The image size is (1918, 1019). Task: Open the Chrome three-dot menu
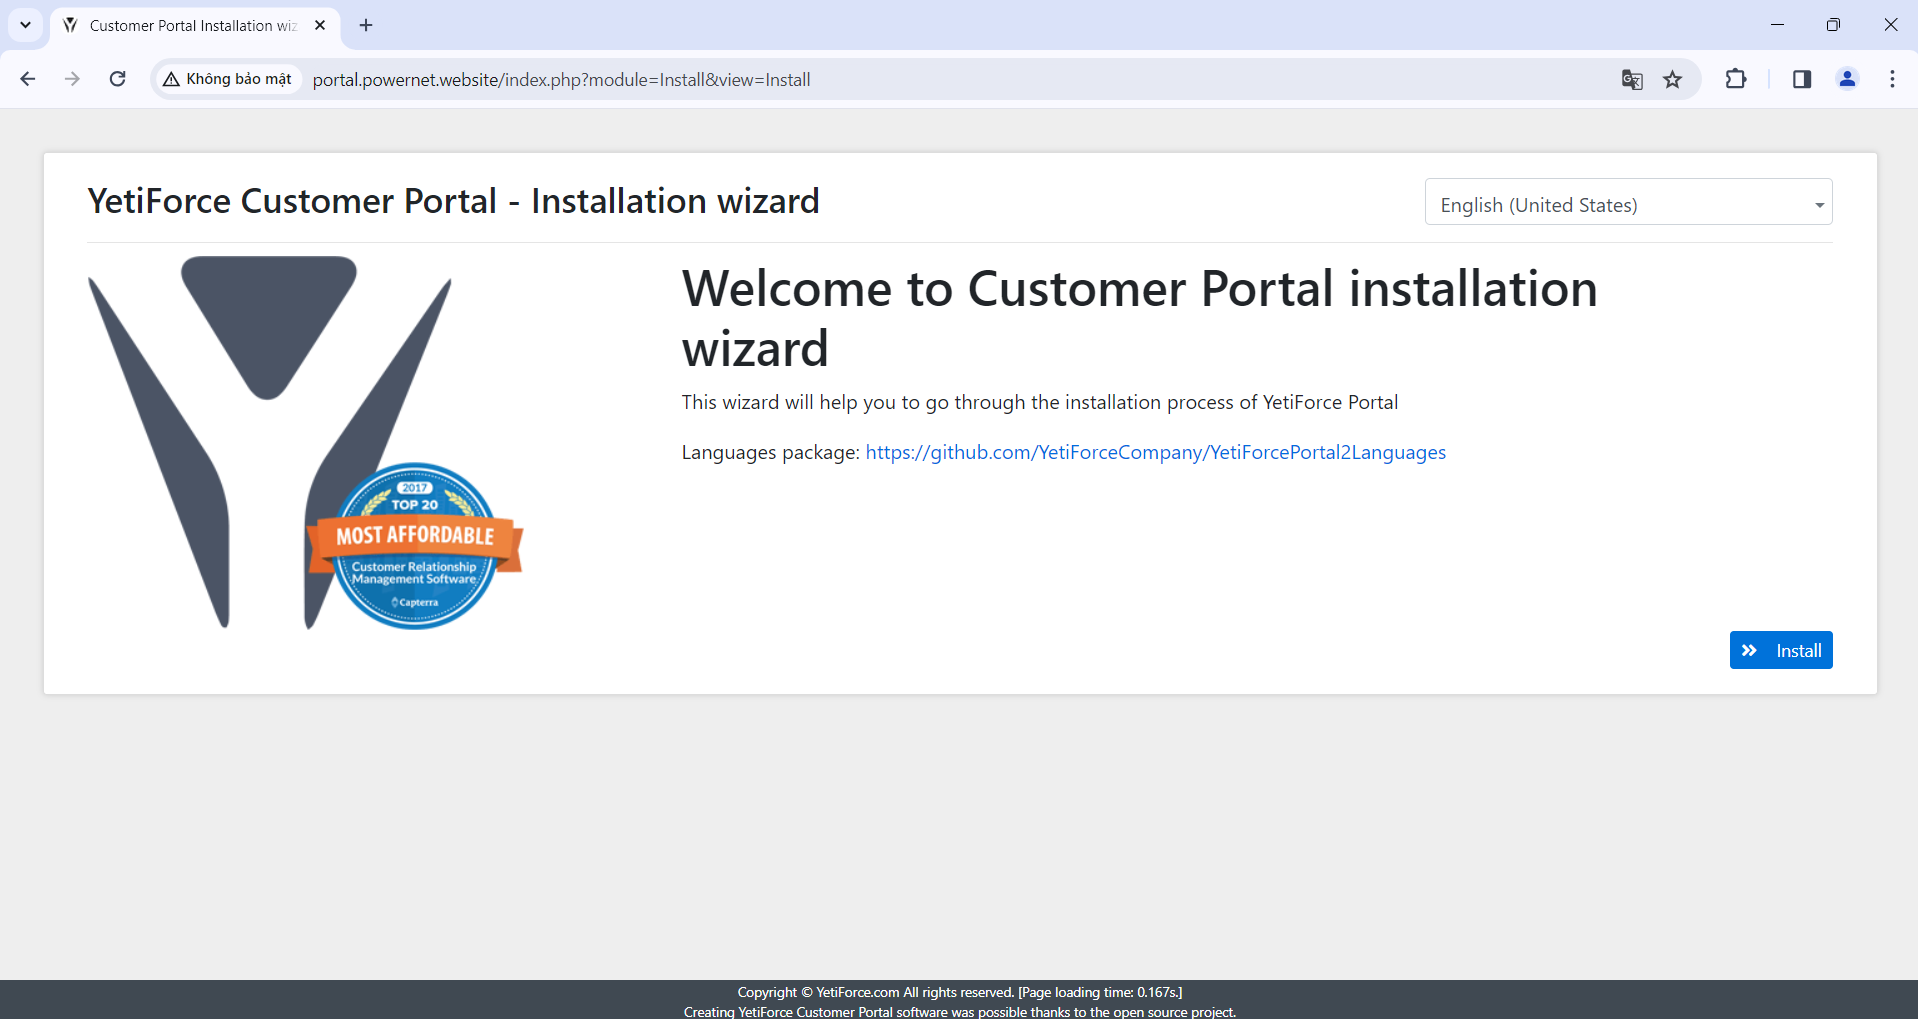[1892, 79]
